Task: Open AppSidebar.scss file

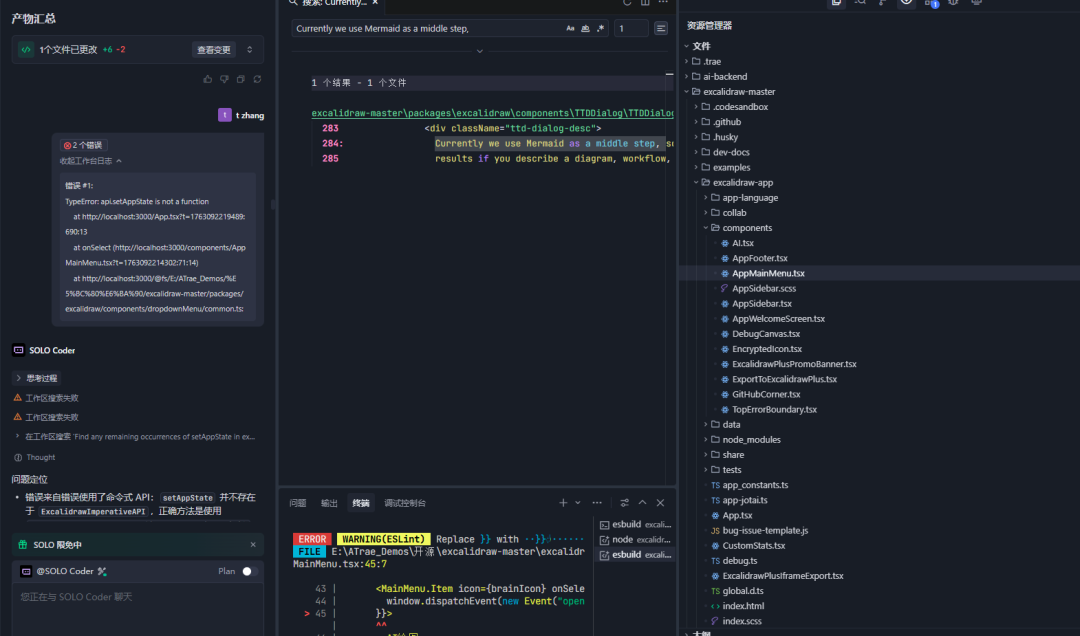Action: pyautogui.click(x=763, y=289)
